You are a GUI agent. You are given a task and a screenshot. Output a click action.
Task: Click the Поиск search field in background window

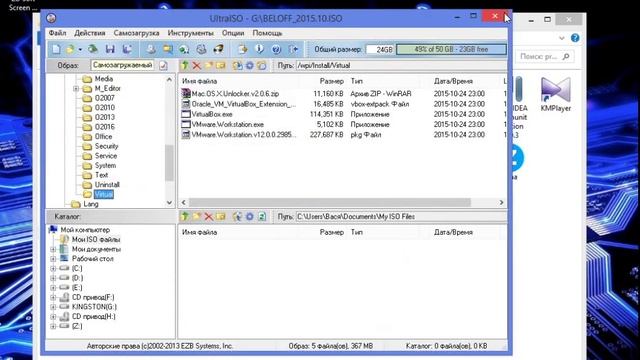click(544, 57)
